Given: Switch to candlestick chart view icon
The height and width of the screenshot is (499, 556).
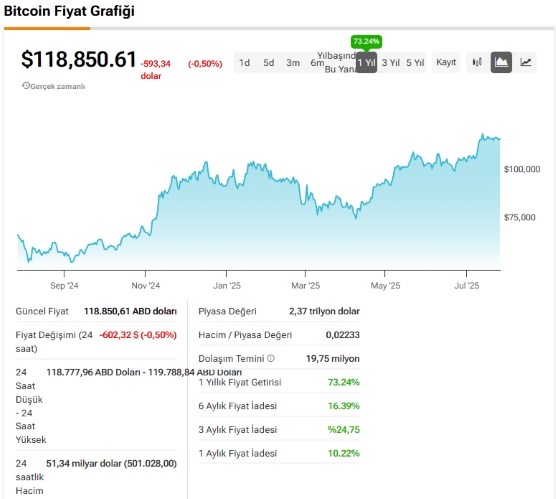Looking at the screenshot, I should pyautogui.click(x=477, y=62).
